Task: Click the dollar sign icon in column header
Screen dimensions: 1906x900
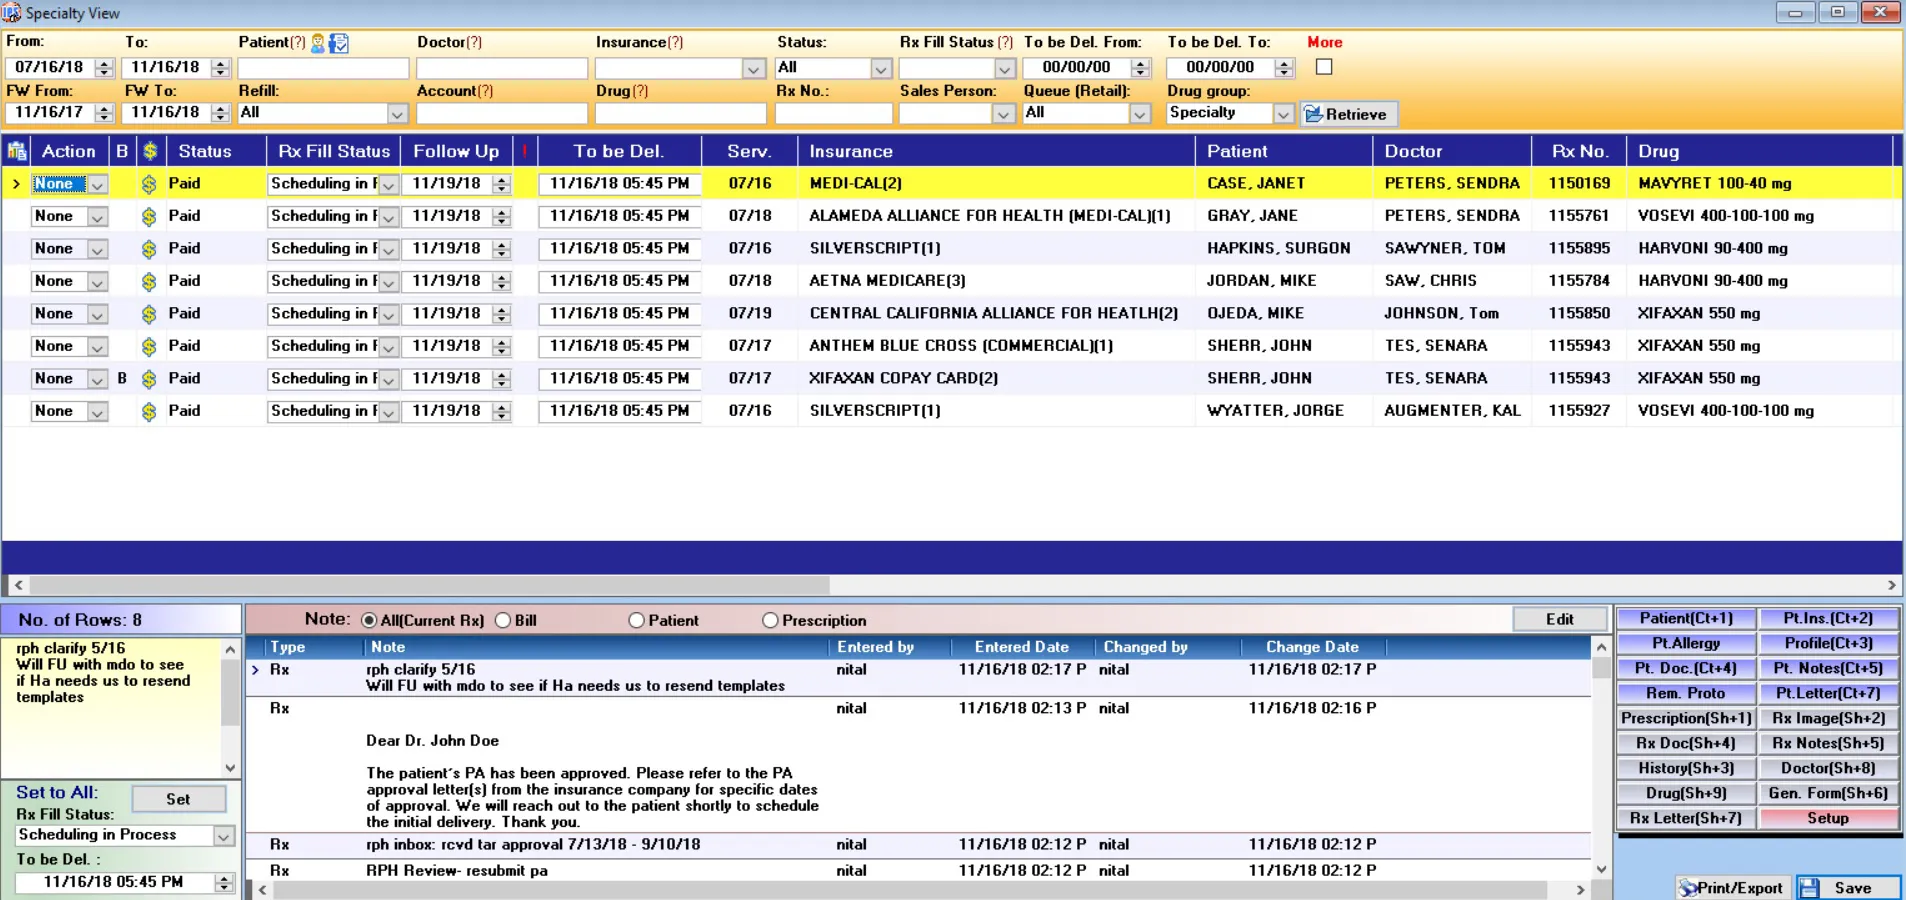Action: [150, 152]
